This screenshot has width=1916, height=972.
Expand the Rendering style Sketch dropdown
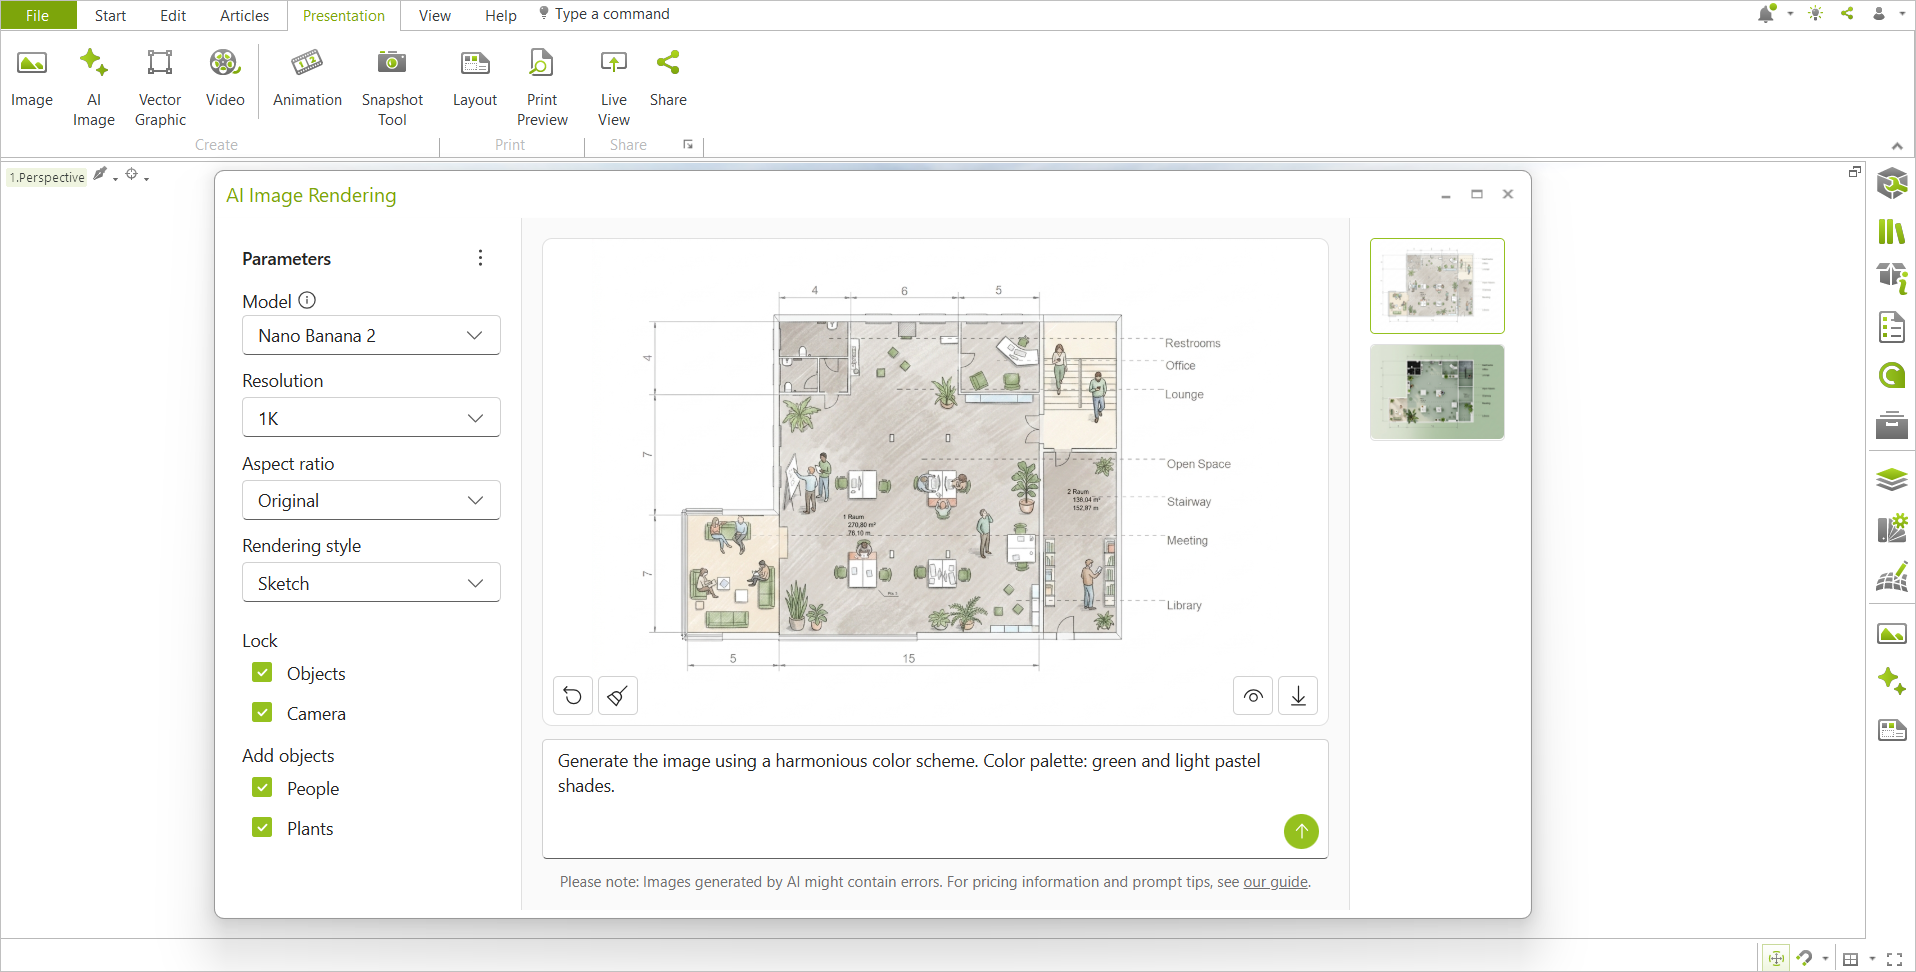click(371, 583)
